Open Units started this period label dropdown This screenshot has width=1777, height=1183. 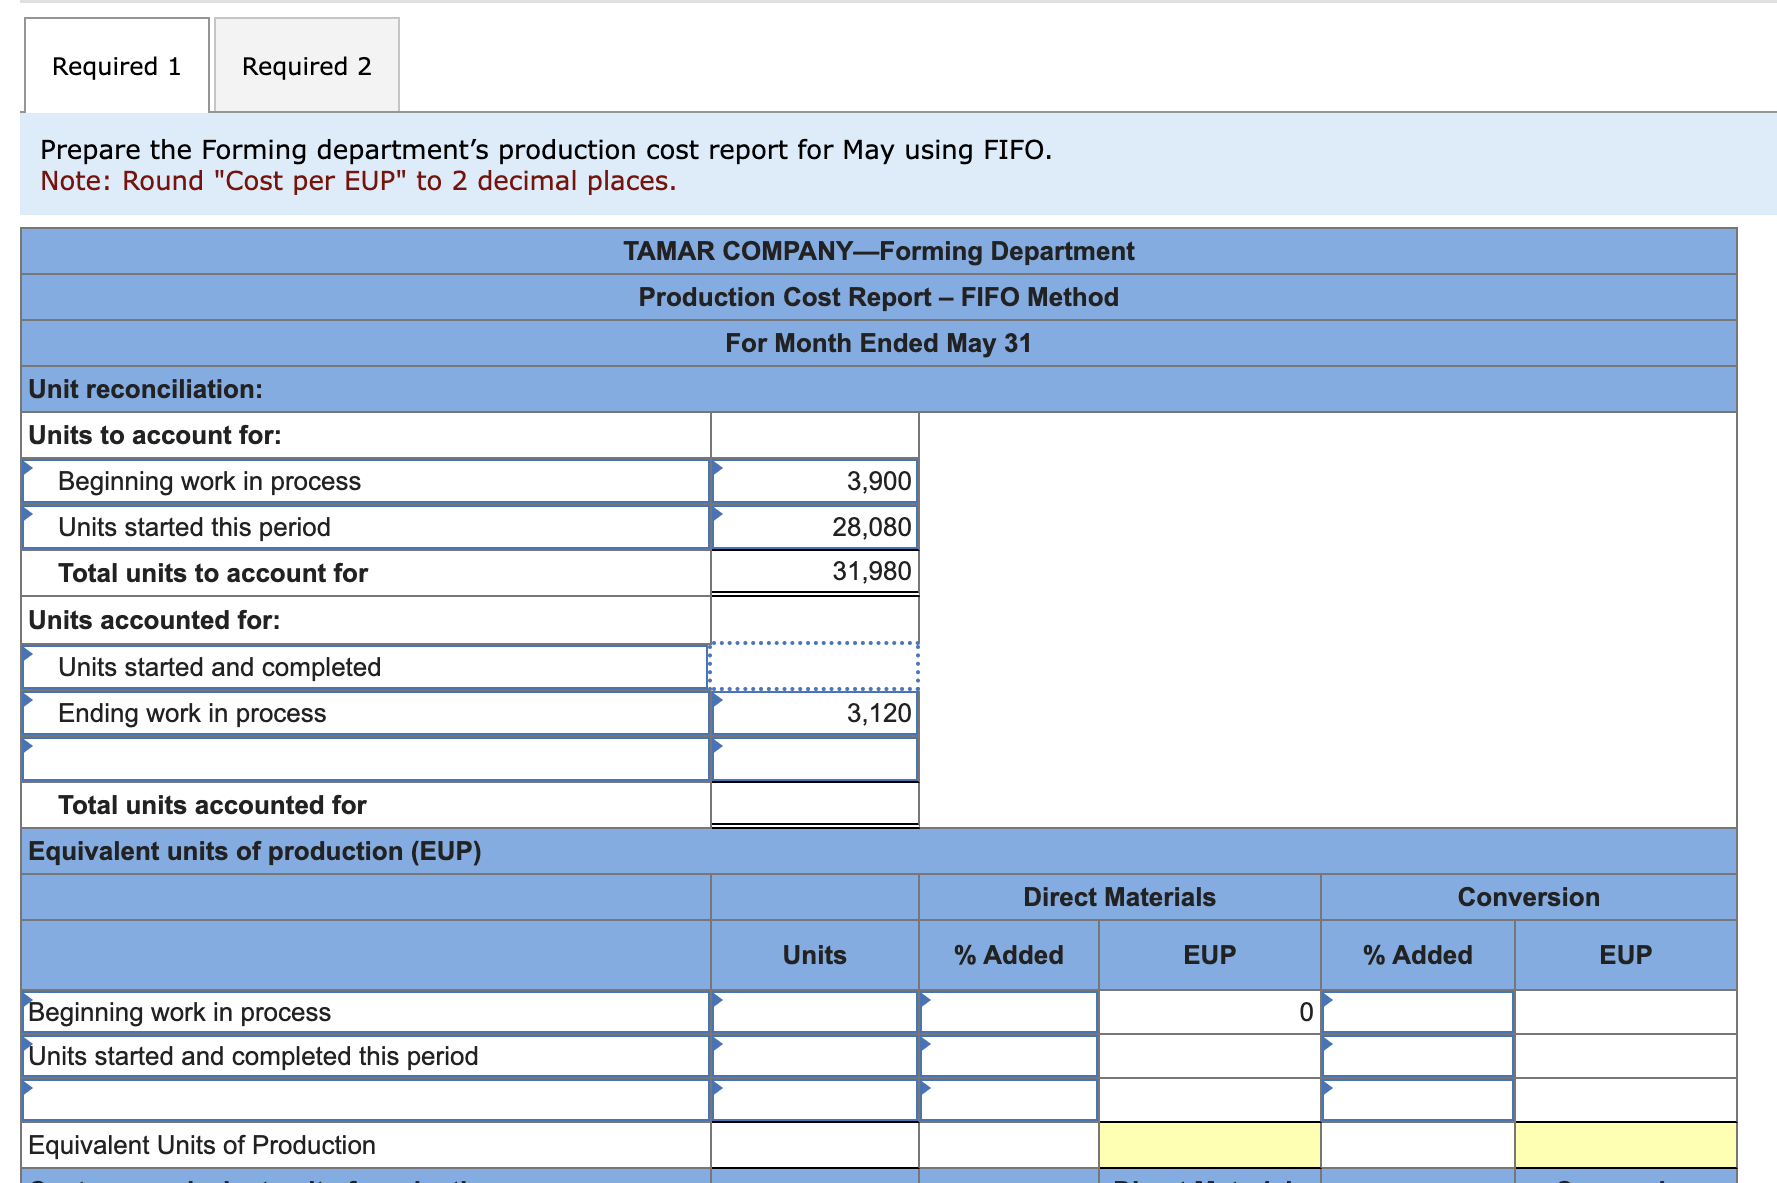[366, 527]
